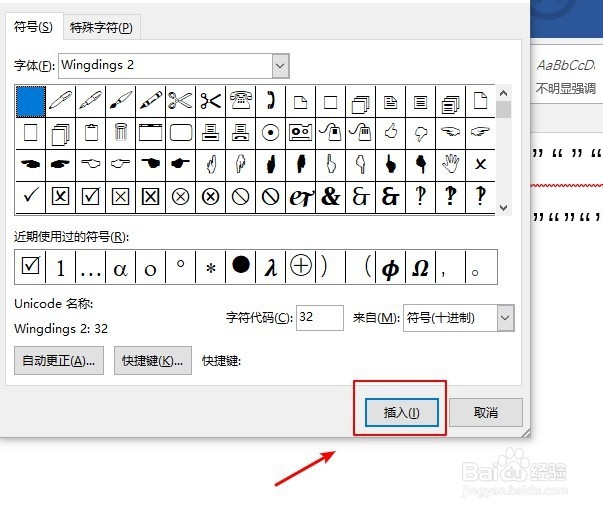Switch to the 特殊字符(P) tab

click(x=102, y=28)
